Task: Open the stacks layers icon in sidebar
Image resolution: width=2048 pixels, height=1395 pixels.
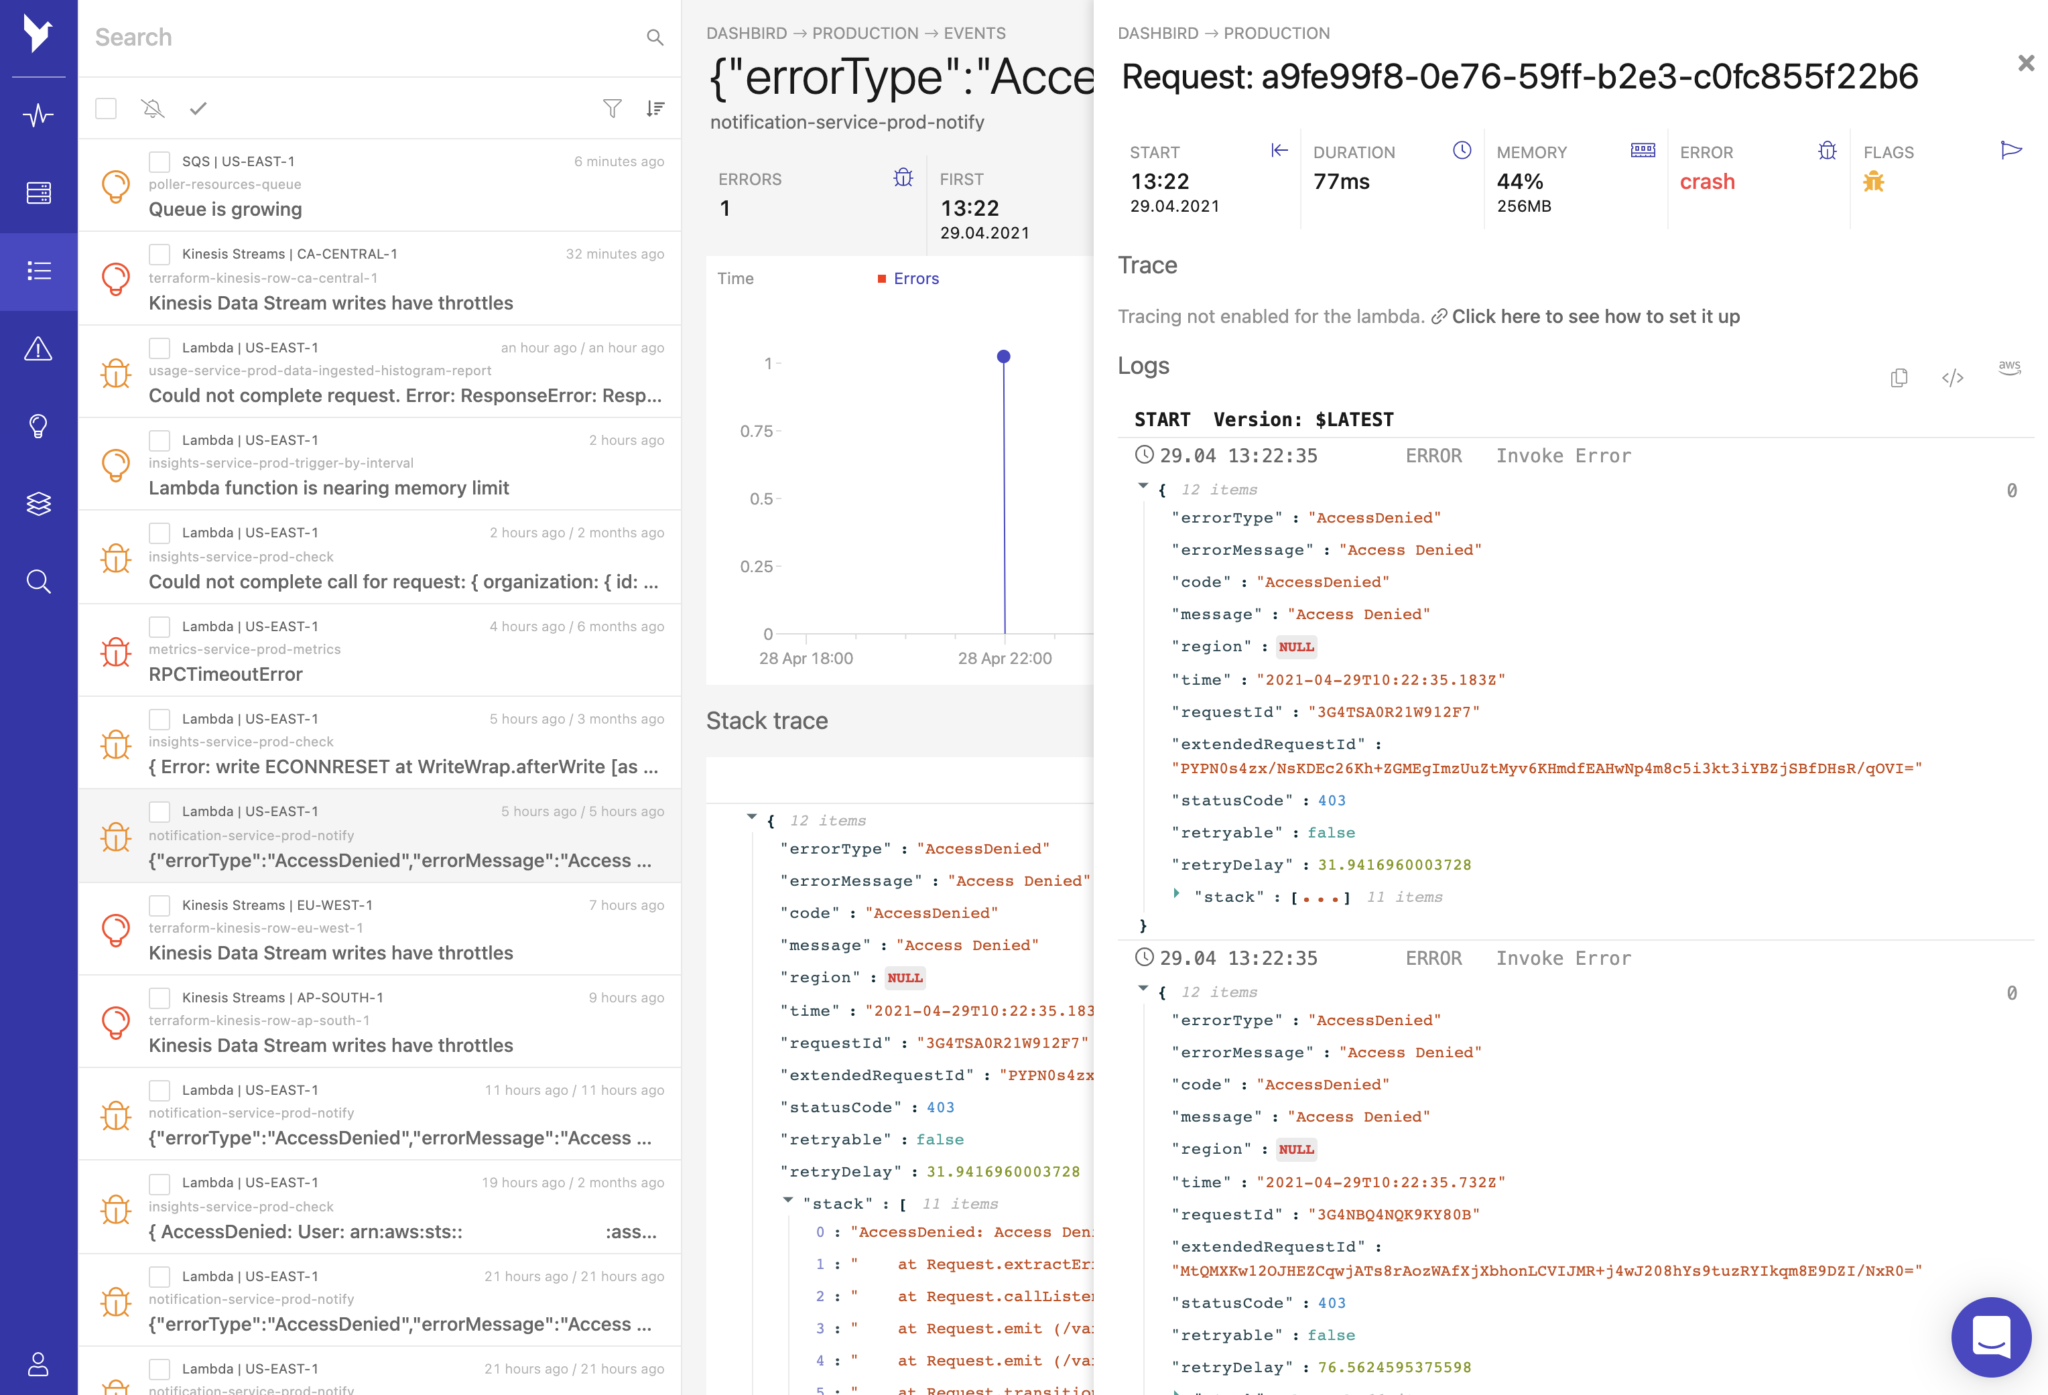Action: 38,504
